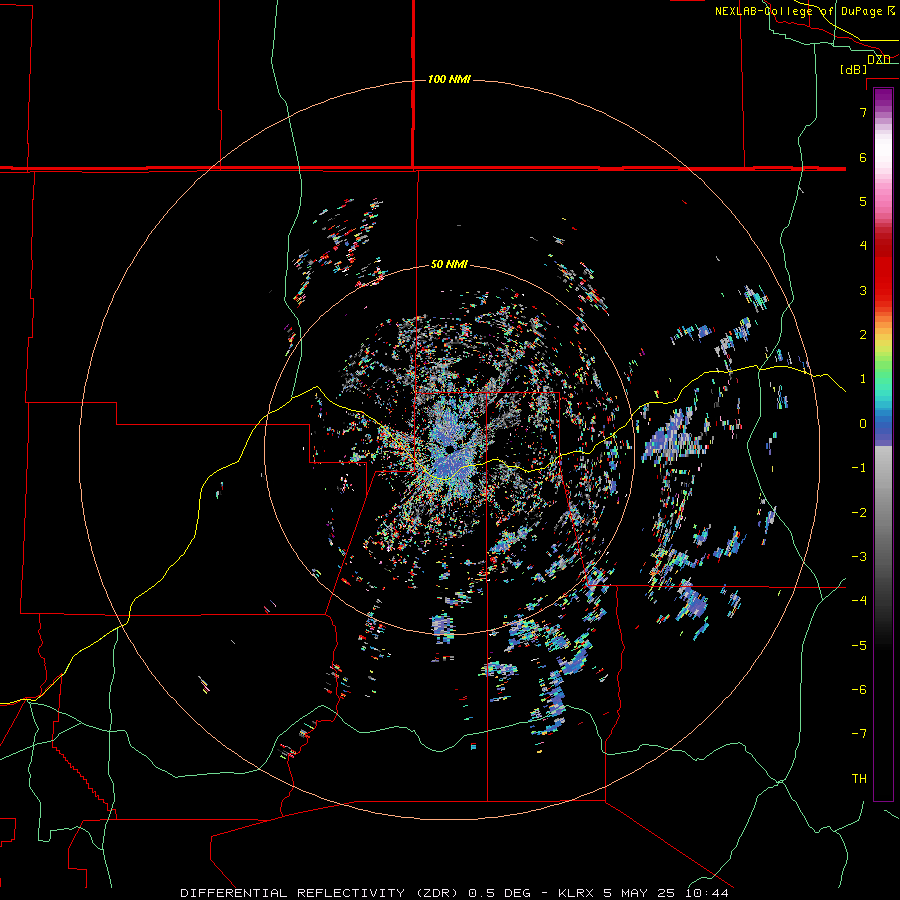Click the TH label below color scale

859,779
